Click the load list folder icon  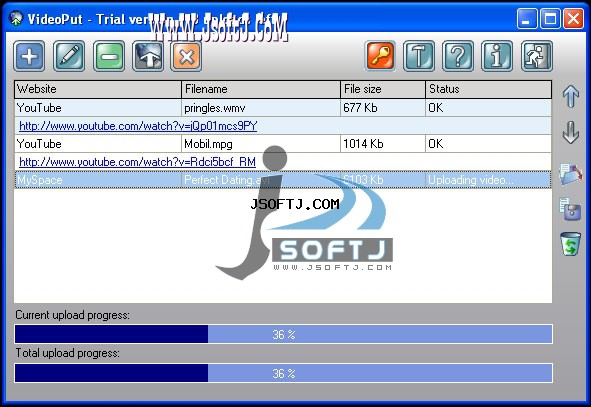(x=571, y=174)
